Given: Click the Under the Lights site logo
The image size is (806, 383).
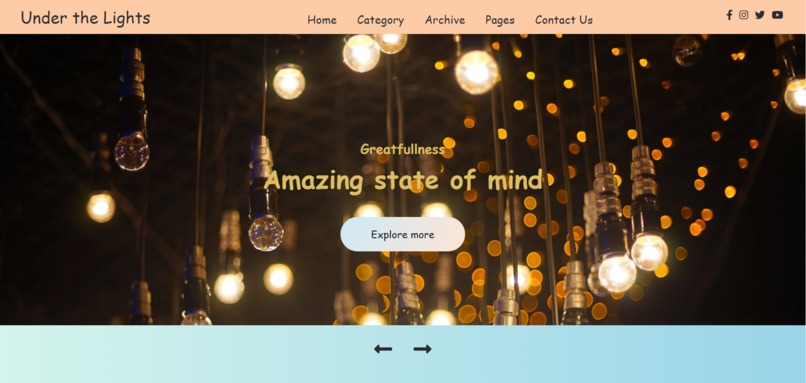Looking at the screenshot, I should (85, 17).
